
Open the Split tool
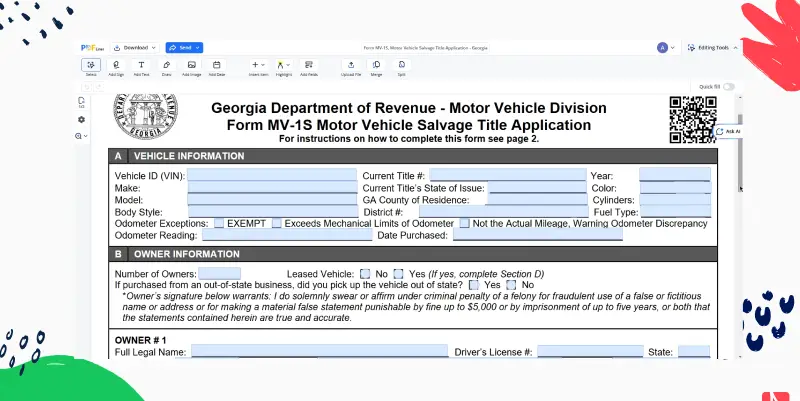[402, 65]
